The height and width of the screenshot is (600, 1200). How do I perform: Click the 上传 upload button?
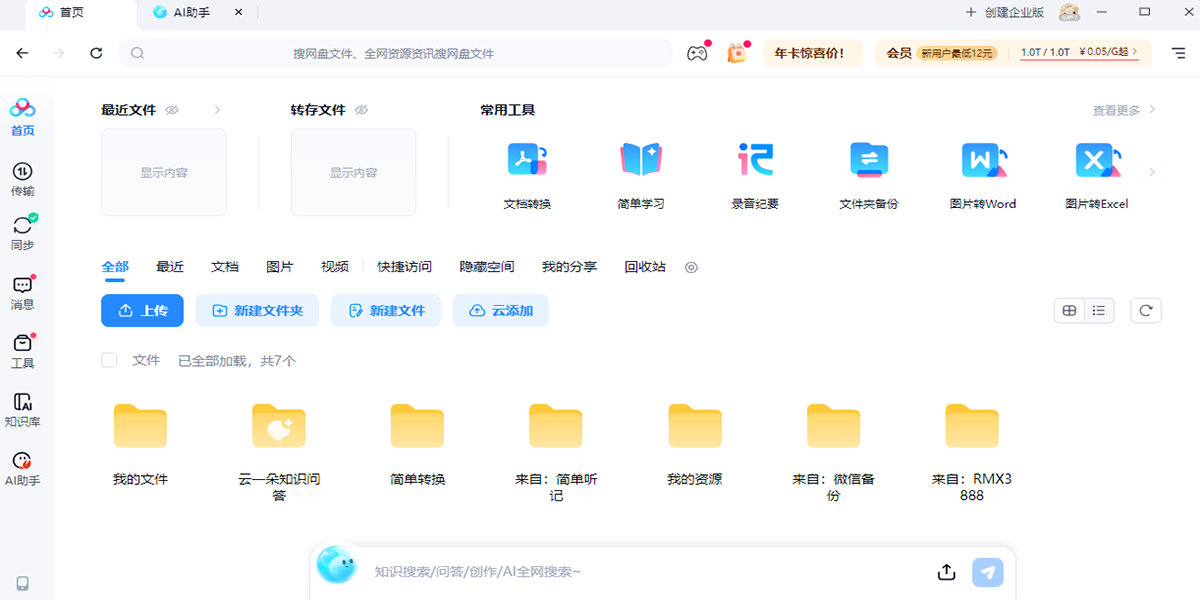(142, 311)
